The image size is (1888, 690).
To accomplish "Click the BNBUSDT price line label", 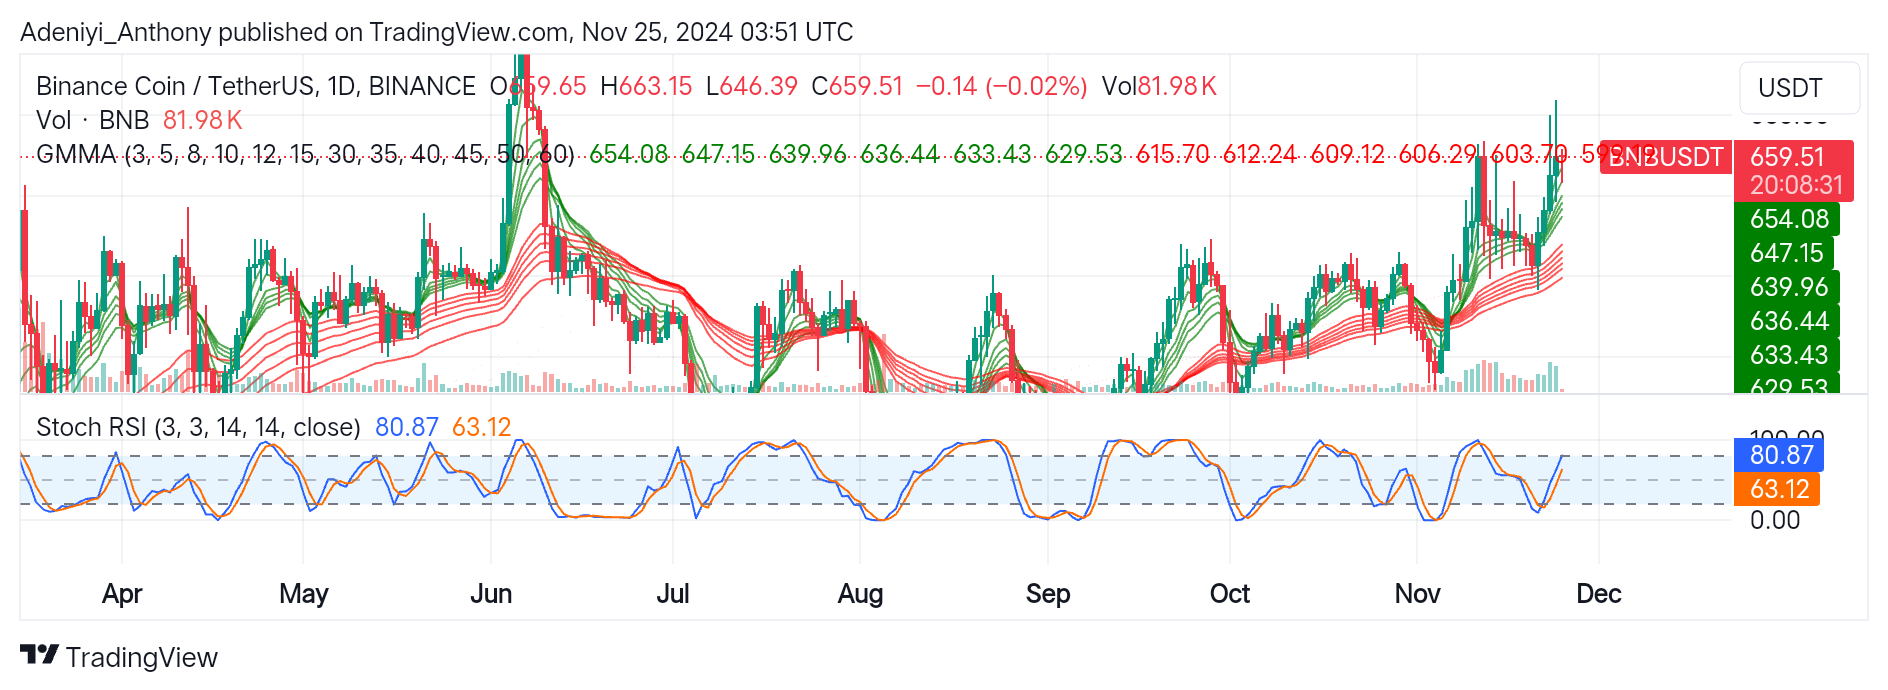I will click(x=1666, y=157).
